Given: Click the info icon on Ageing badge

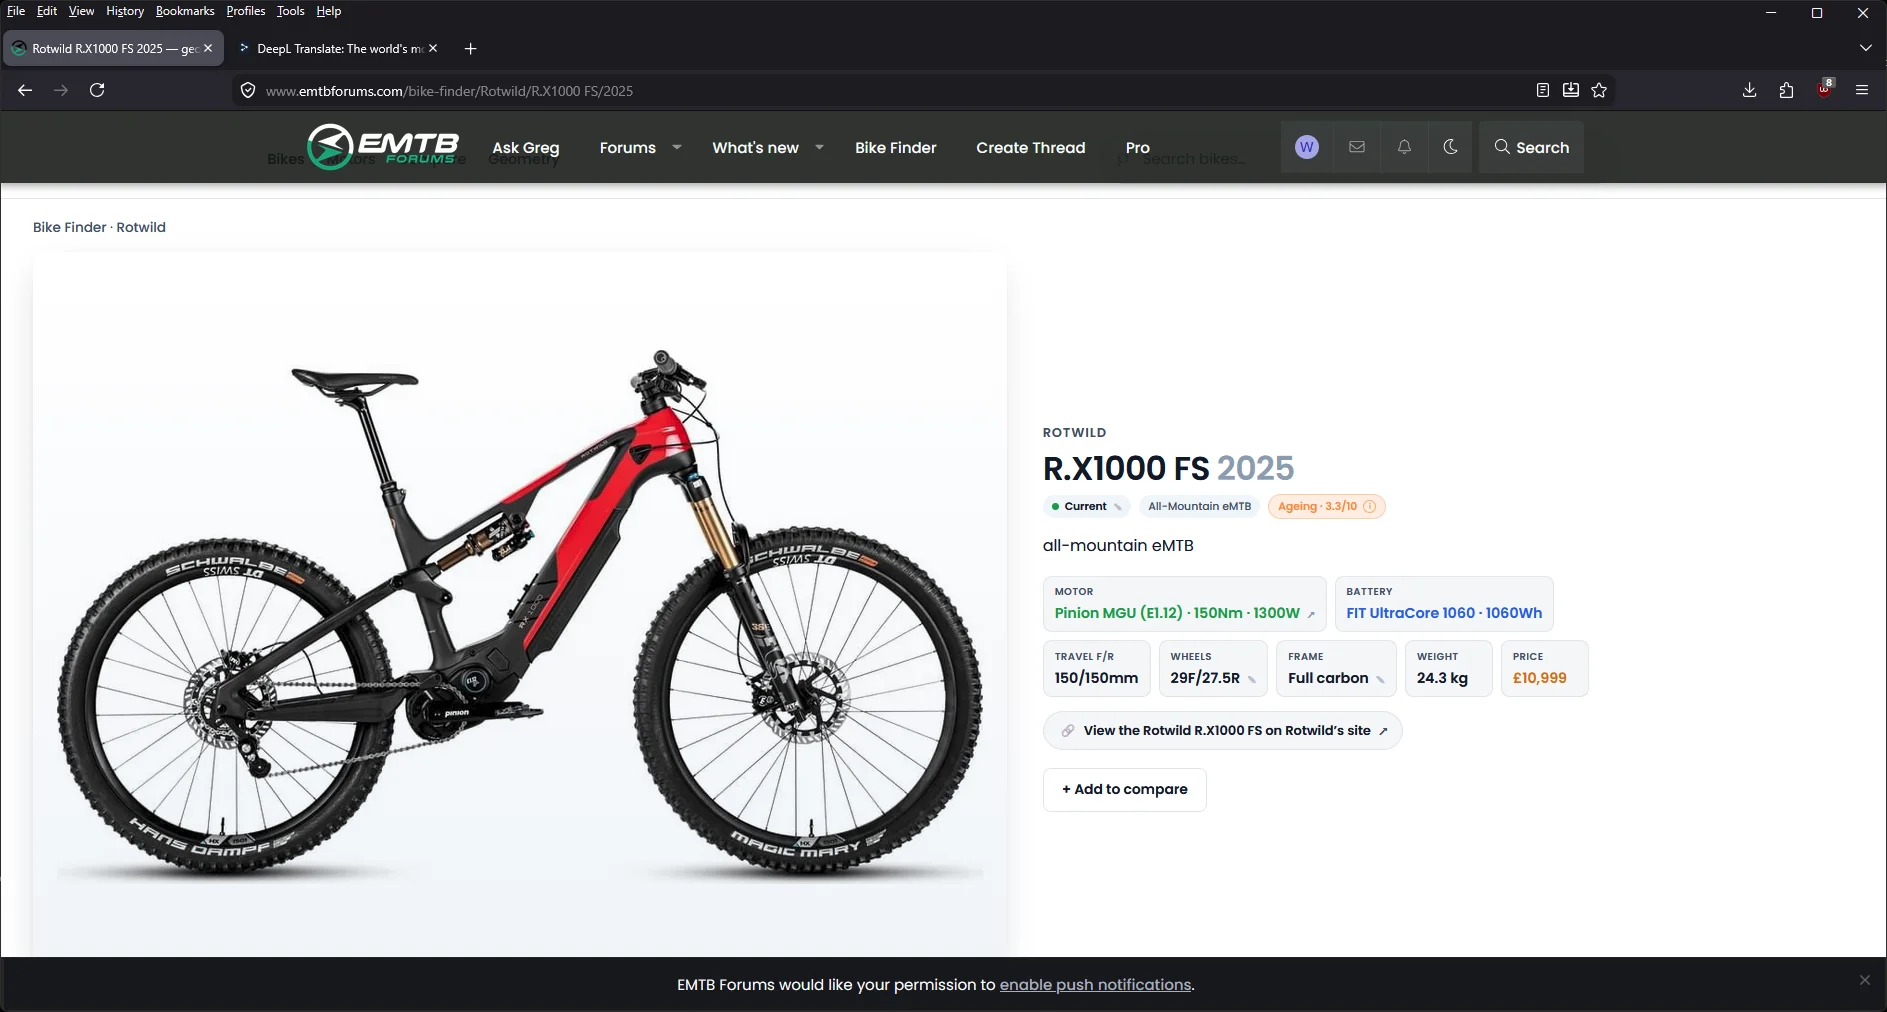Looking at the screenshot, I should (x=1370, y=506).
